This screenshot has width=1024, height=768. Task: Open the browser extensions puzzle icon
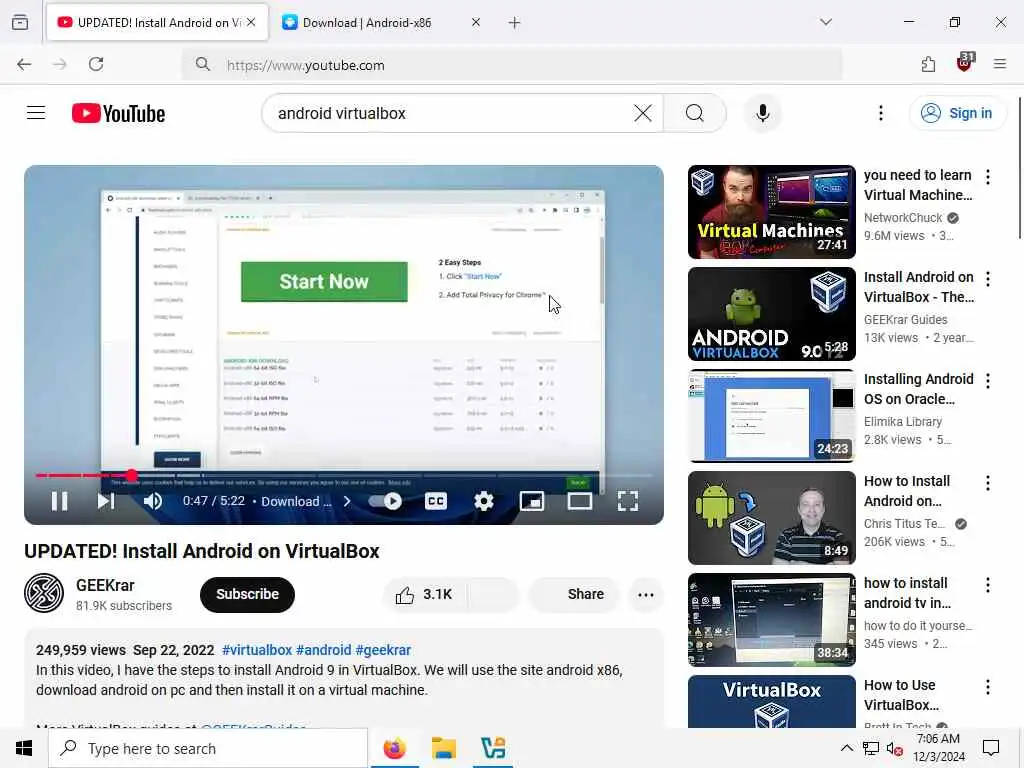click(928, 64)
